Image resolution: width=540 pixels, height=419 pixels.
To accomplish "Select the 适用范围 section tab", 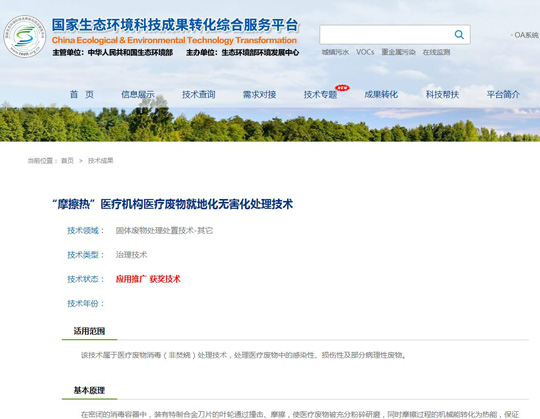I will click(x=89, y=331).
